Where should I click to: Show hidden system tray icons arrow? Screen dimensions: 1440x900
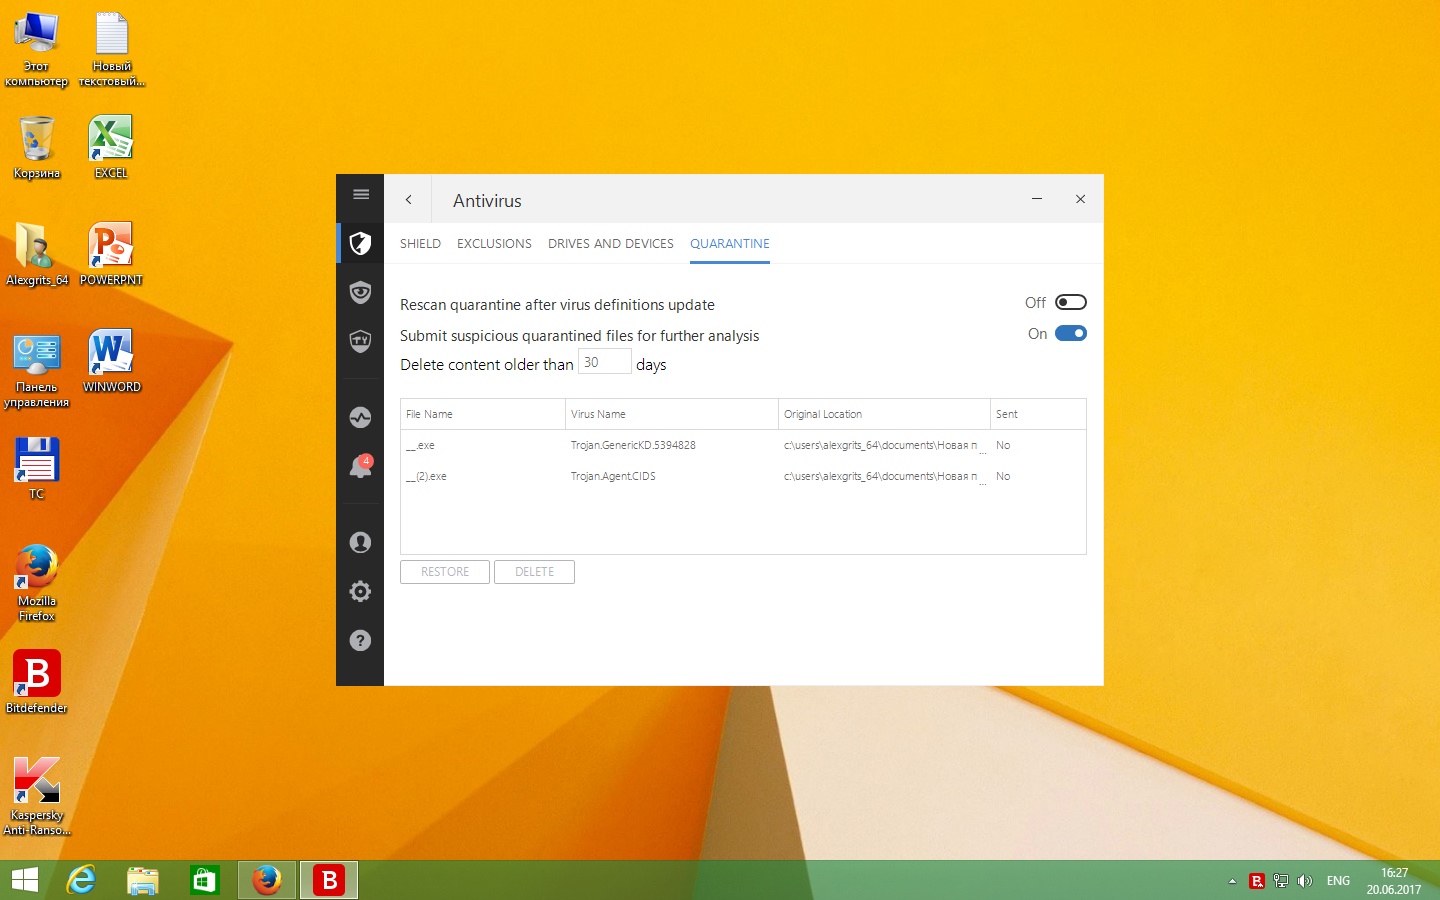[1232, 881]
